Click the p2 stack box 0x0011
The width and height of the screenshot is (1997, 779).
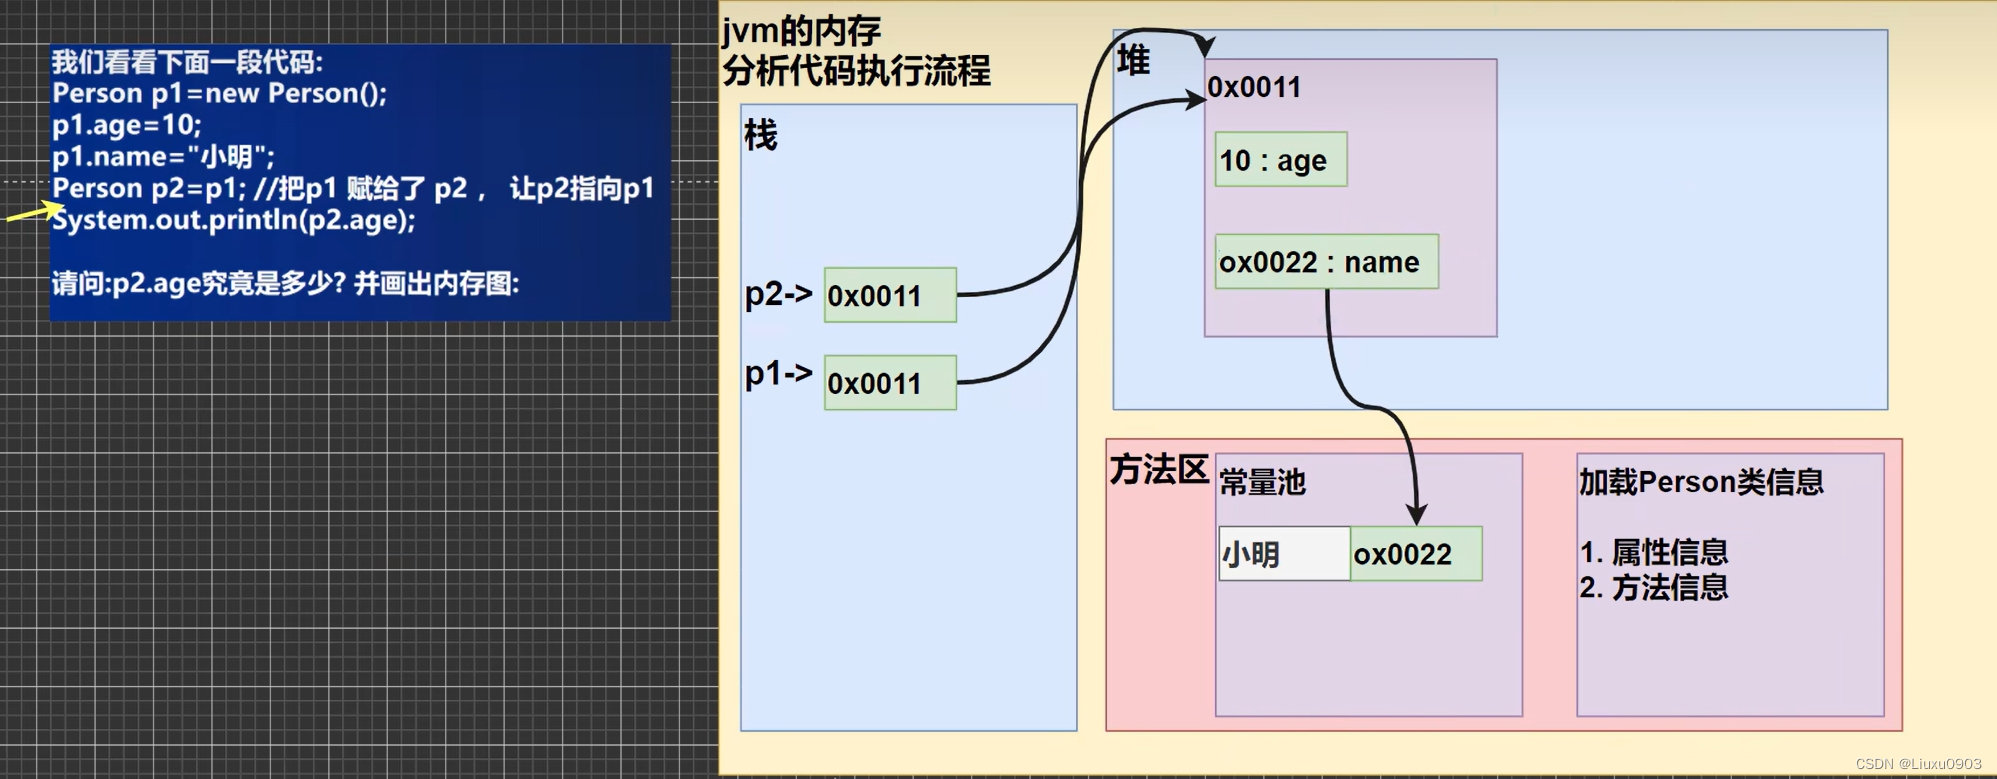[x=890, y=295]
